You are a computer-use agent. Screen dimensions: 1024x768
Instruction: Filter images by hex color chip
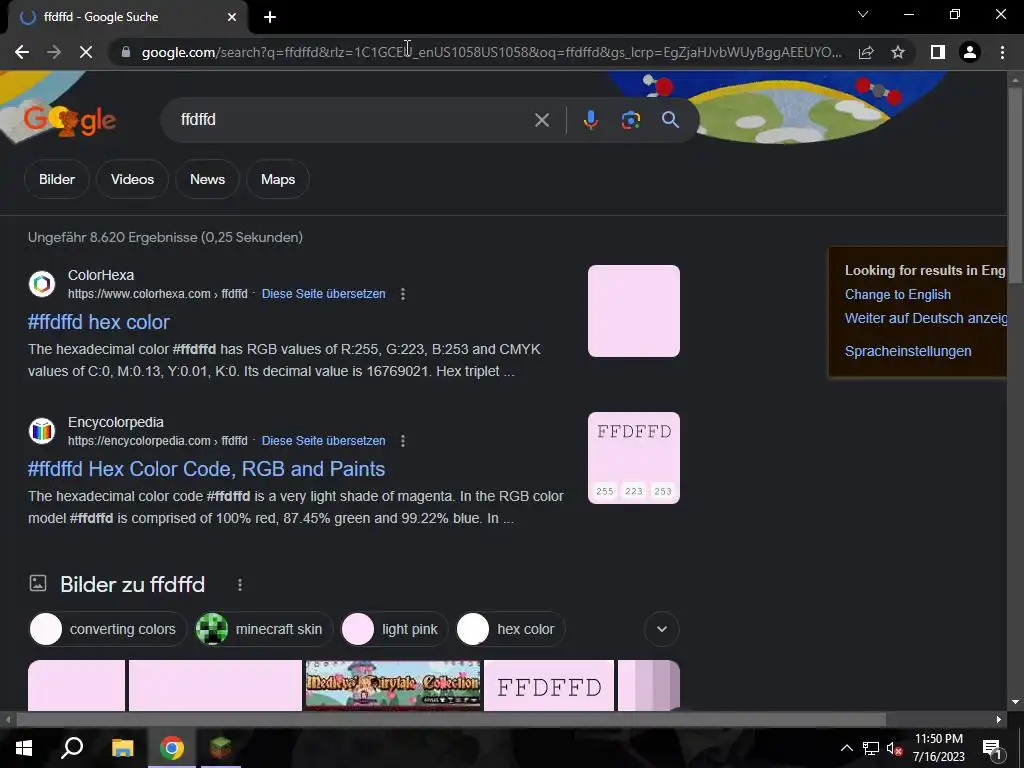[x=510, y=629]
